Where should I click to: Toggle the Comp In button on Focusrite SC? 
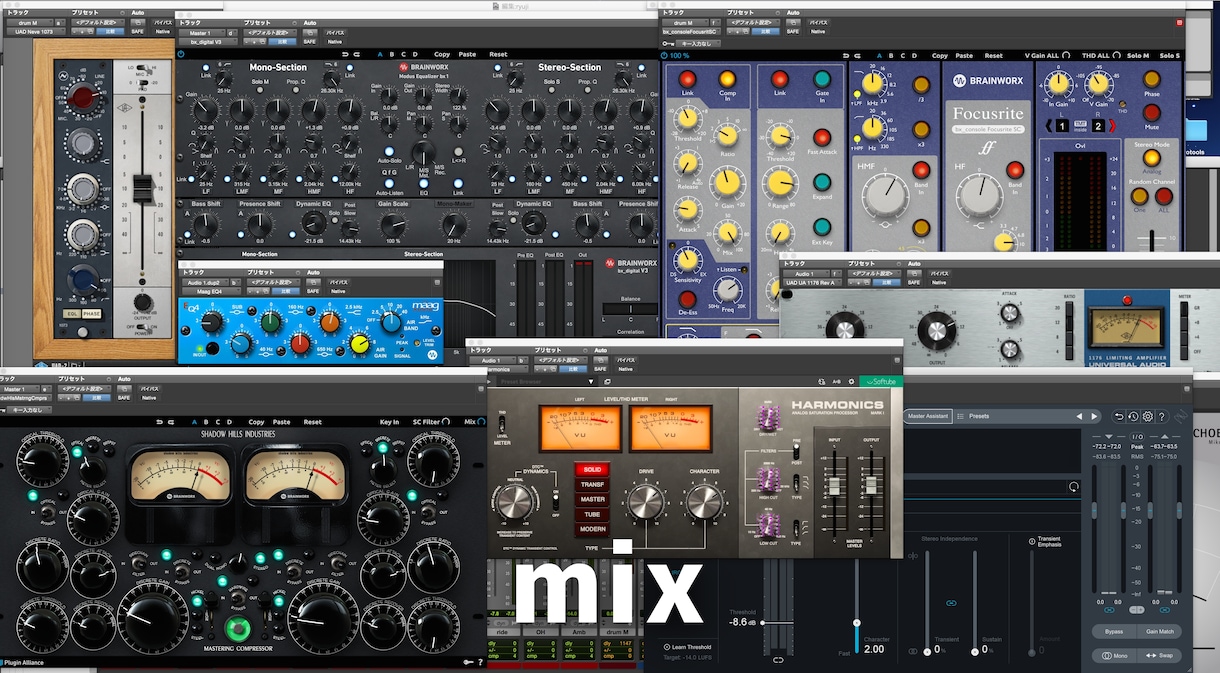click(727, 78)
